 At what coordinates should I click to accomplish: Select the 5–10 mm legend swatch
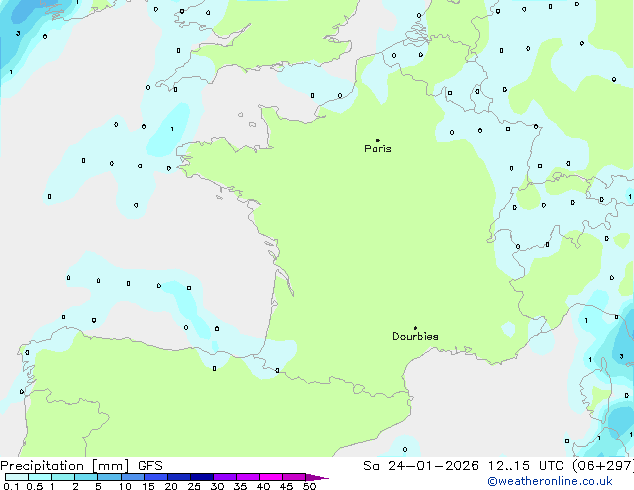pos(109,477)
